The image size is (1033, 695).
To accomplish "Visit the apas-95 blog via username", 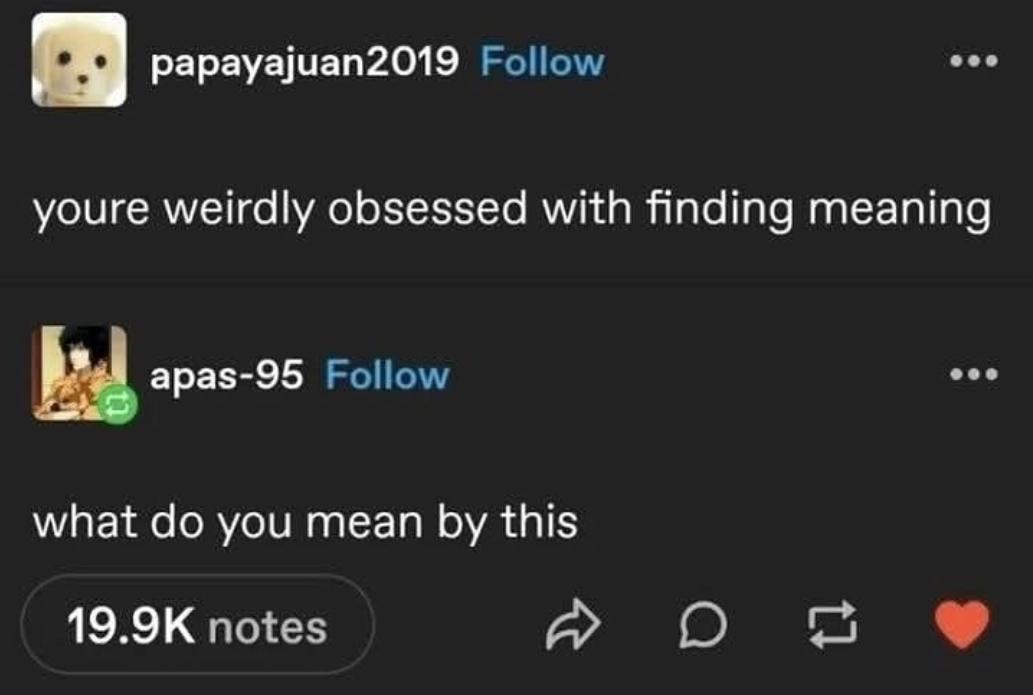I will click(x=226, y=376).
